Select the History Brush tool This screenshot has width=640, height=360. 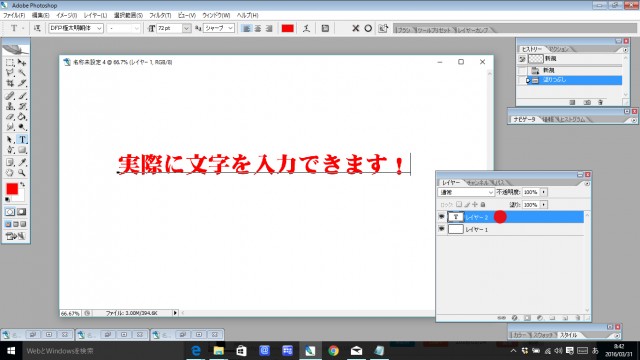(x=22, y=106)
